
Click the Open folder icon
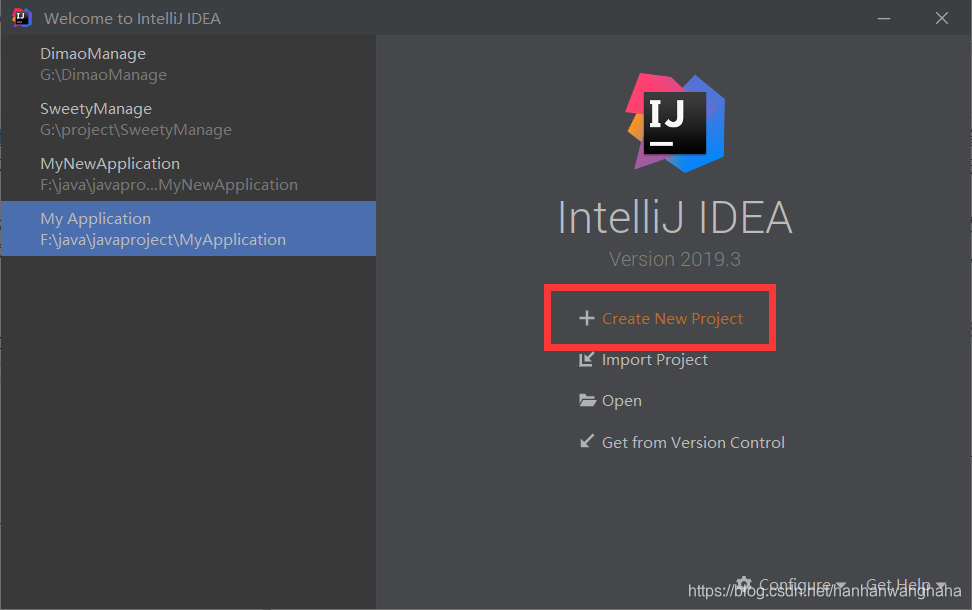pyautogui.click(x=587, y=400)
